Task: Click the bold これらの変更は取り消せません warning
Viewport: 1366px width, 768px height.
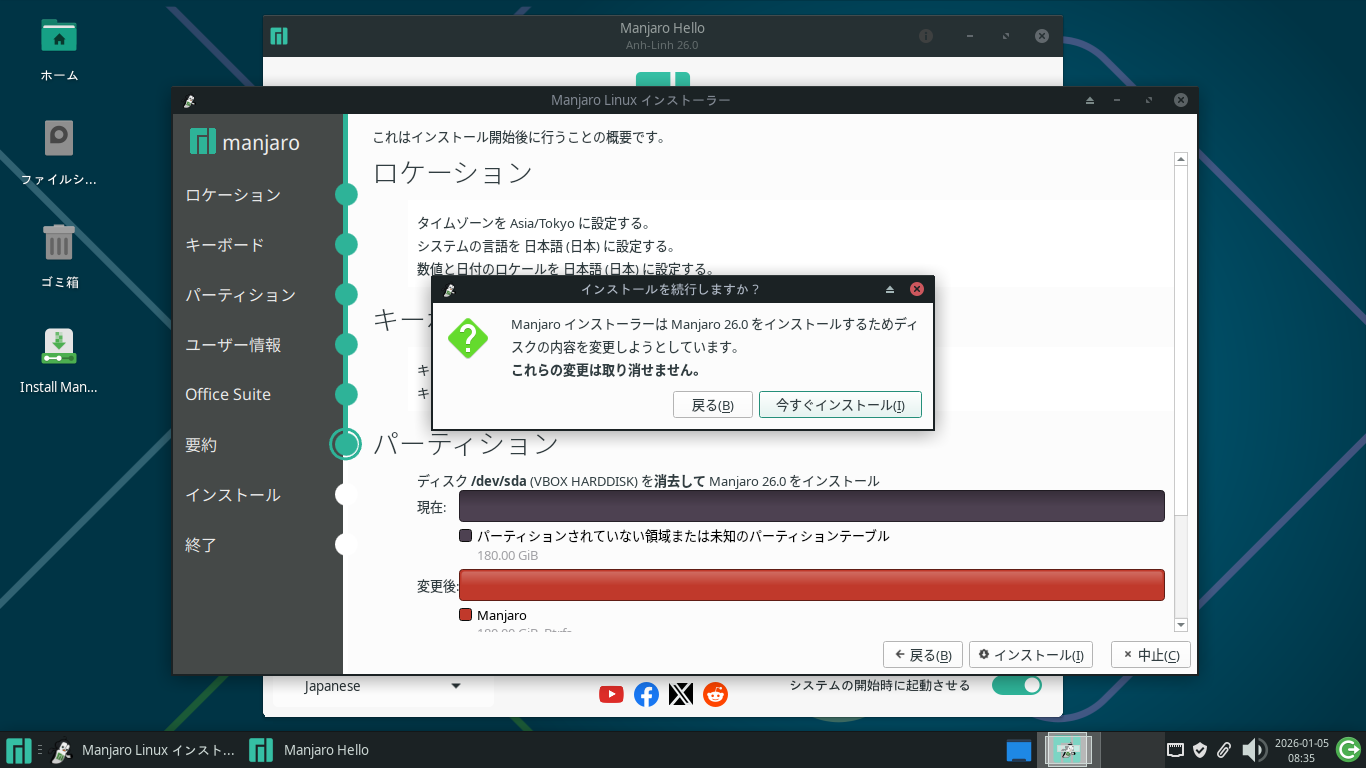Action: [x=605, y=371]
